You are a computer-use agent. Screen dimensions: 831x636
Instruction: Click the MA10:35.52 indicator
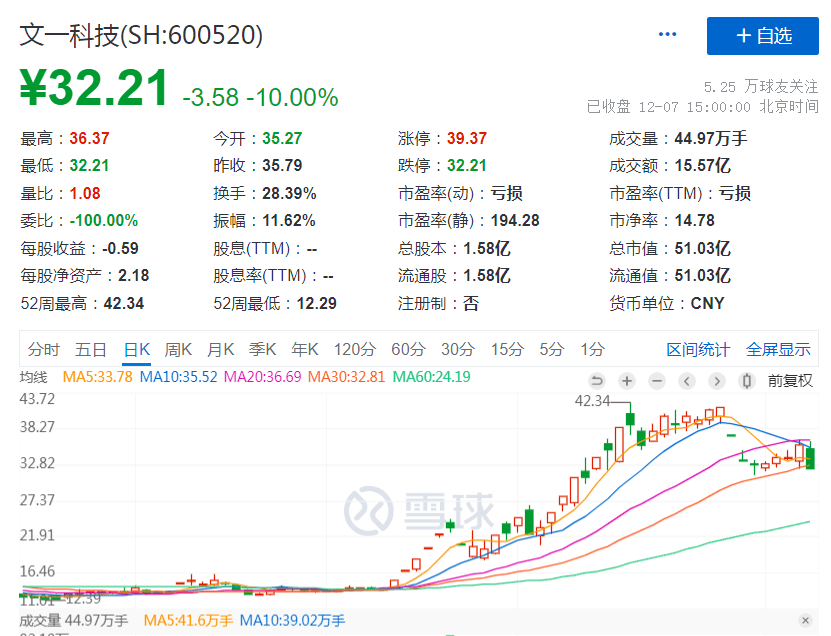[x=179, y=377]
